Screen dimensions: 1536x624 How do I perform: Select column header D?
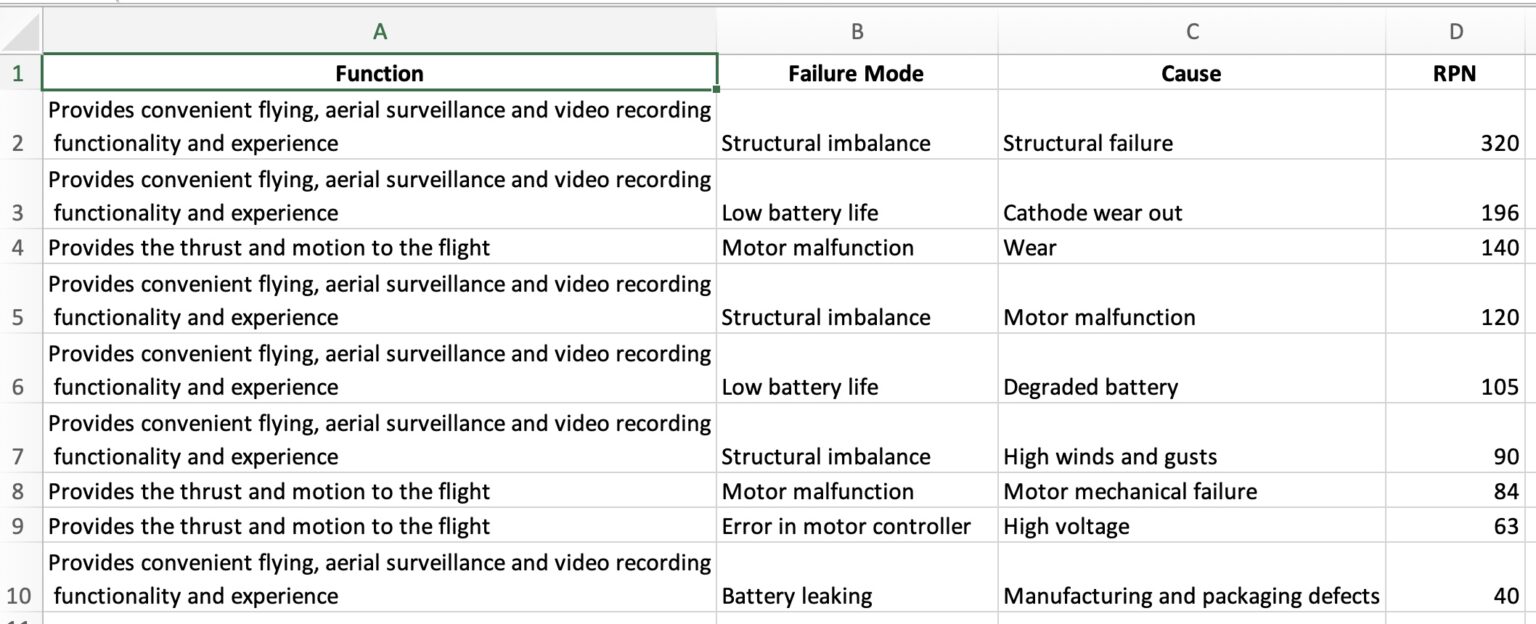1455,31
